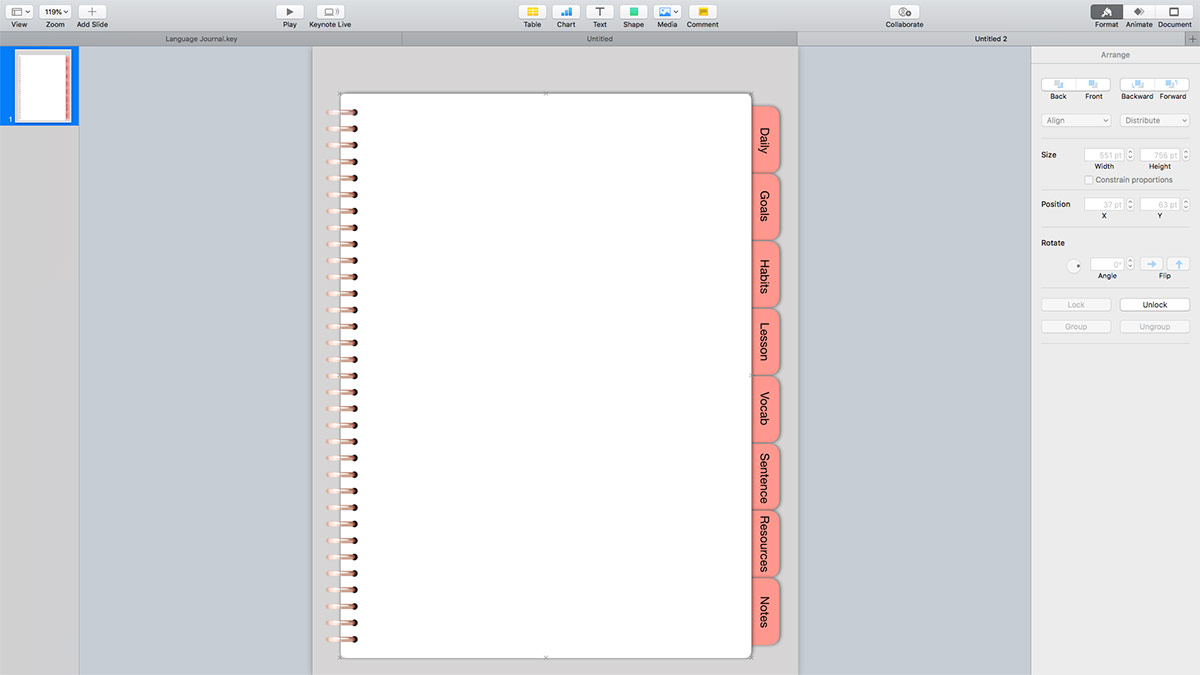Toggle Constrain proportions checkbox
Viewport: 1200px width, 675px height.
(x=1088, y=180)
